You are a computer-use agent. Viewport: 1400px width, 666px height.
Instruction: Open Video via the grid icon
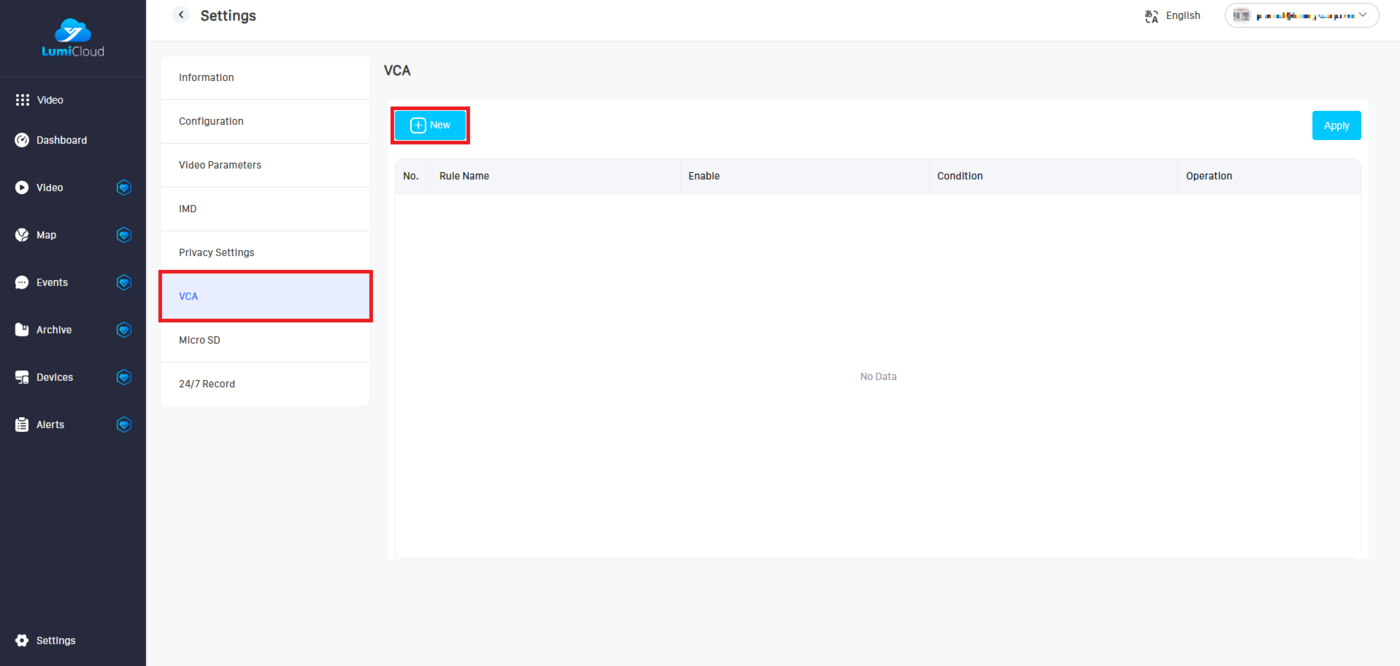pos(22,100)
